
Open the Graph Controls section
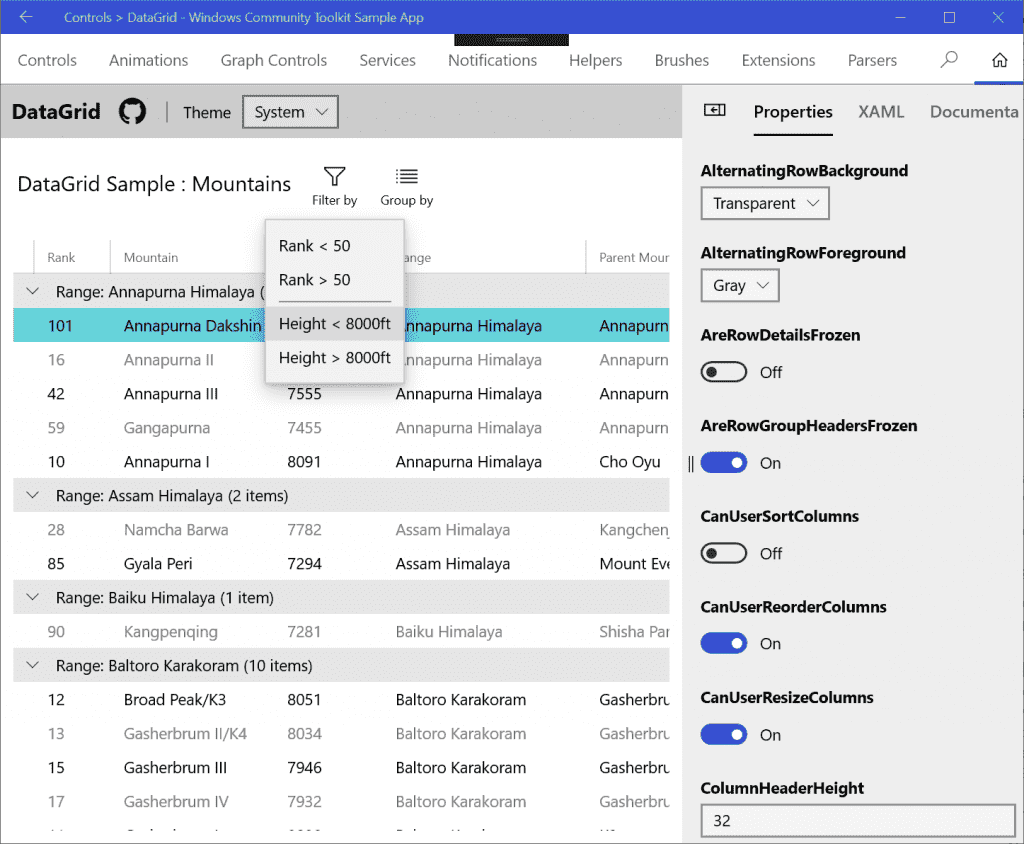[274, 60]
